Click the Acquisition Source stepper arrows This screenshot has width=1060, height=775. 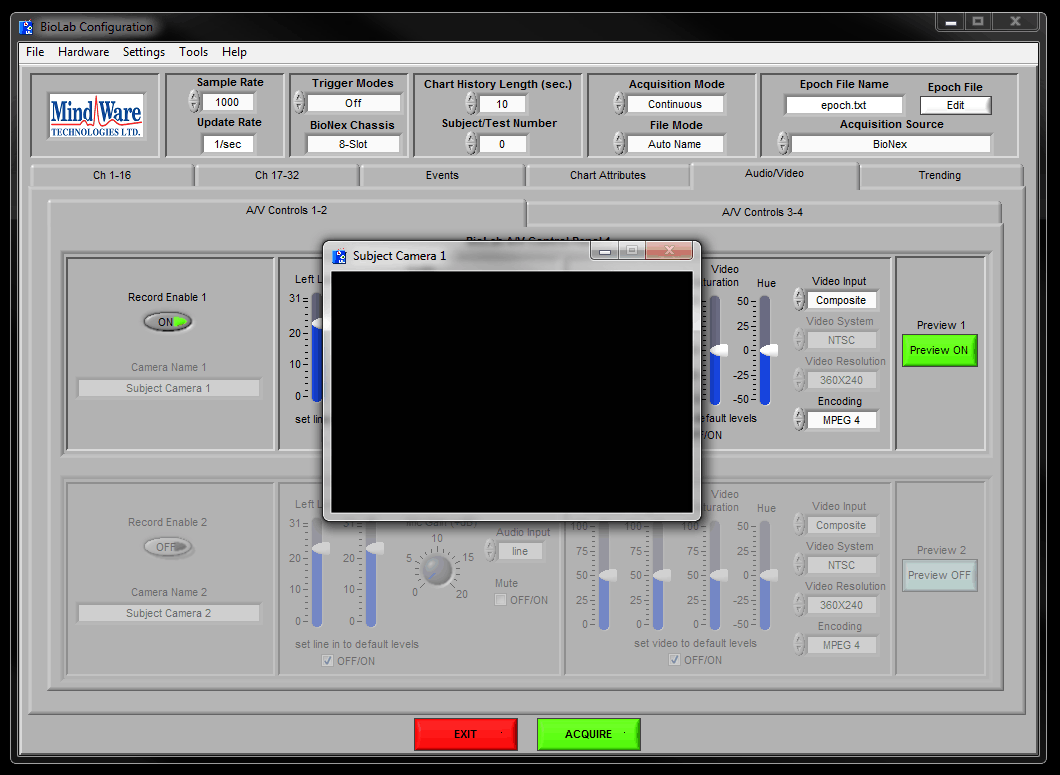pyautogui.click(x=783, y=143)
